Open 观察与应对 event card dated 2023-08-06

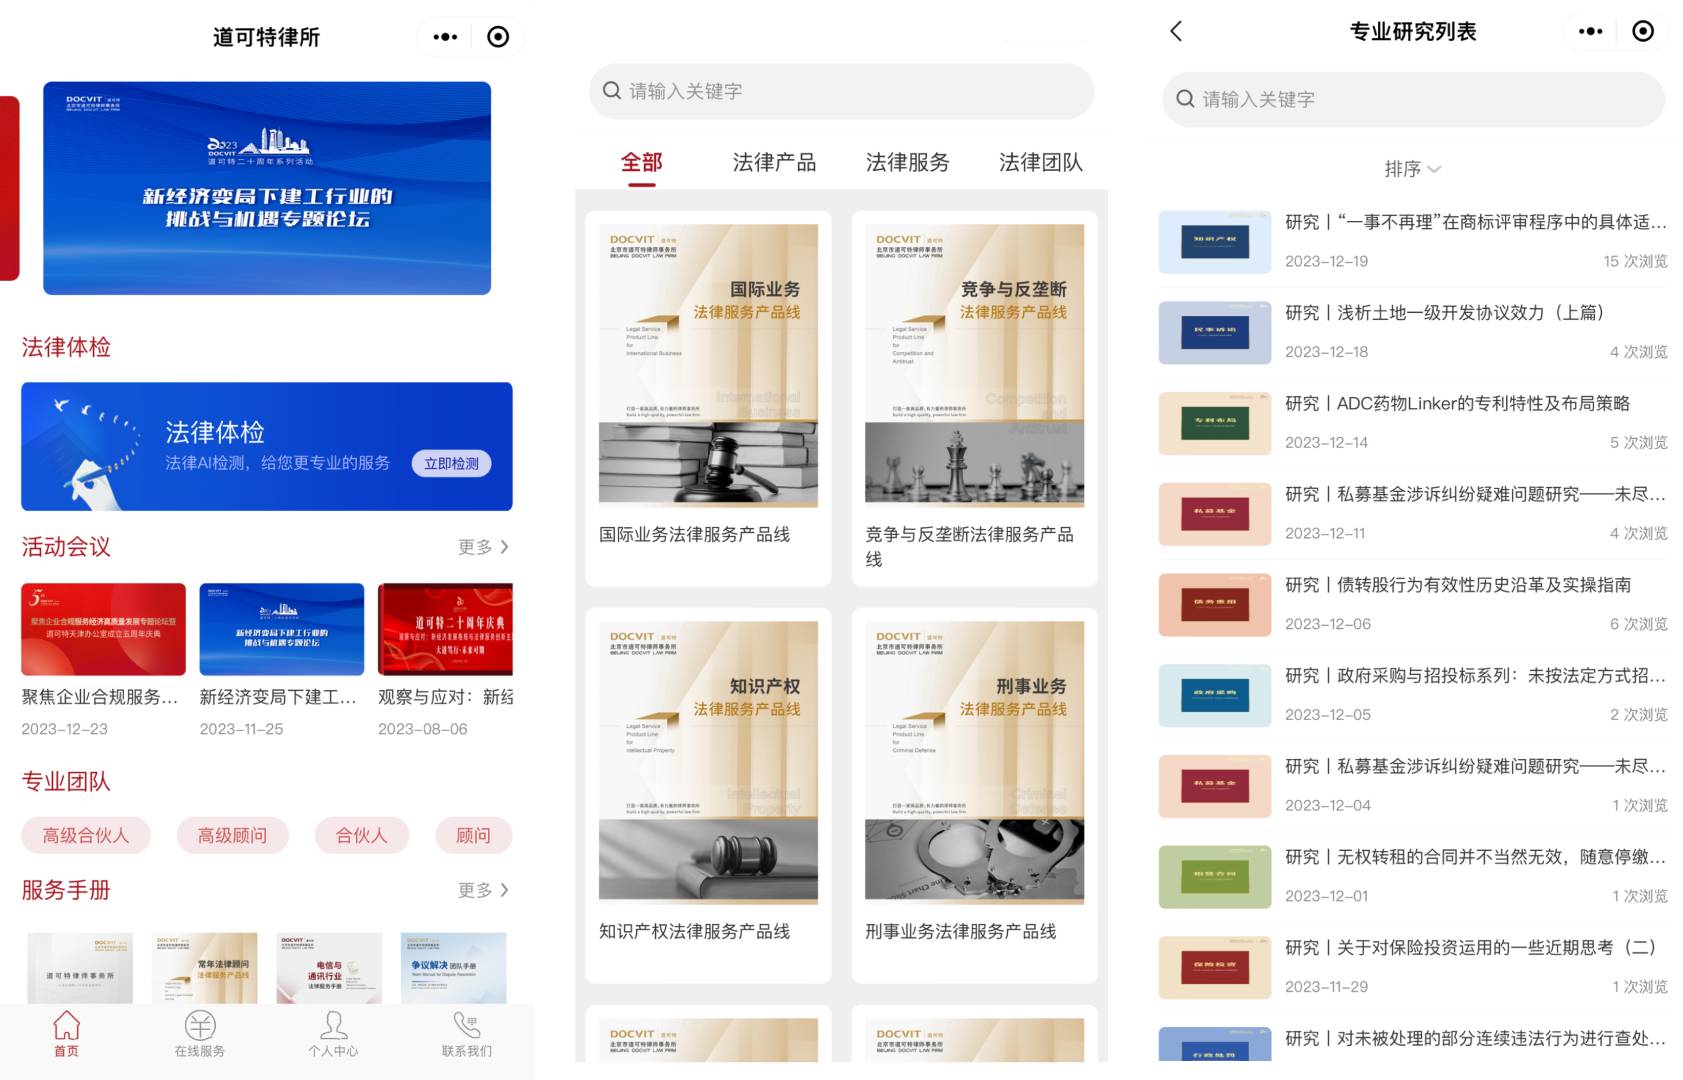[445, 660]
